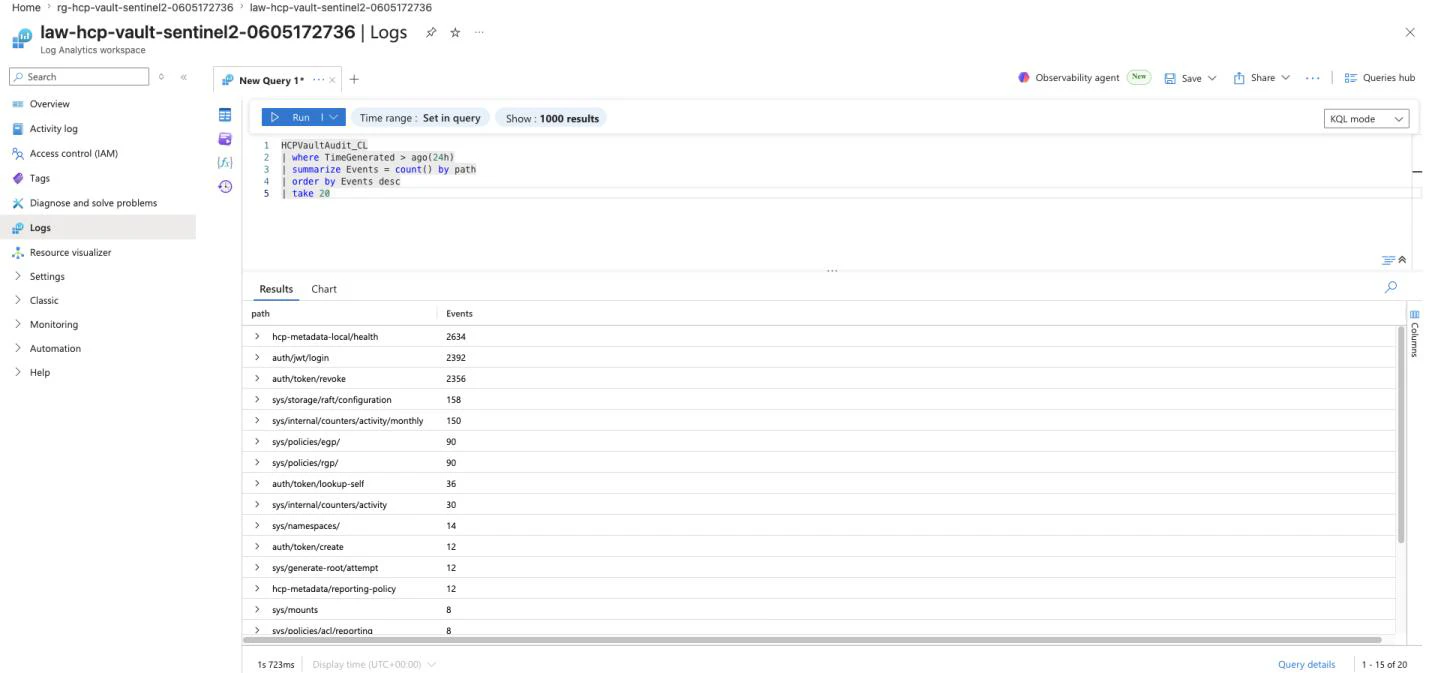Viewport: 1429px width, 673px height.
Task: Add a new query tab with plus
Action: [x=354, y=80]
